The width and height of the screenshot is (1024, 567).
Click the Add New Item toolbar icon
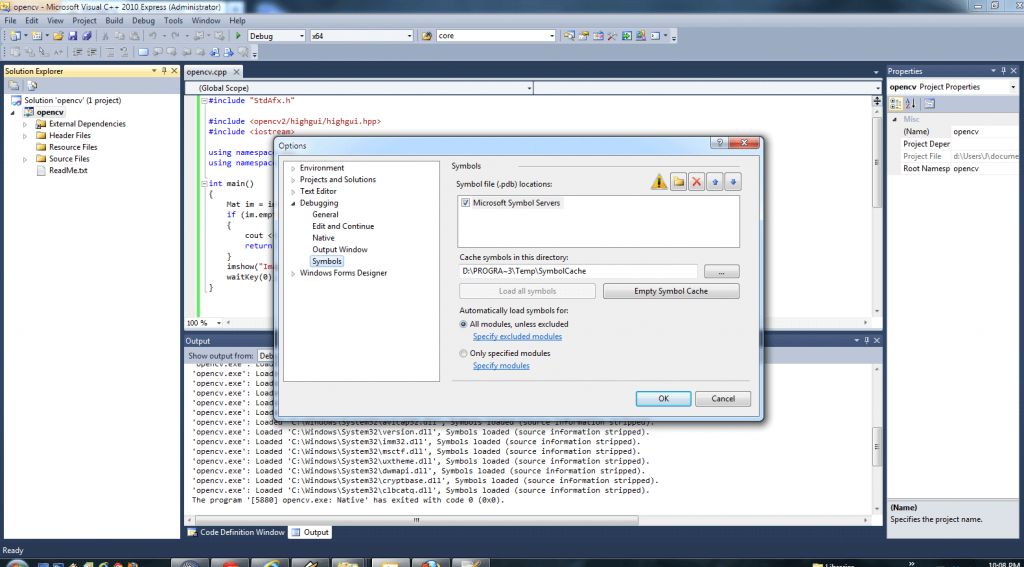tap(37, 36)
